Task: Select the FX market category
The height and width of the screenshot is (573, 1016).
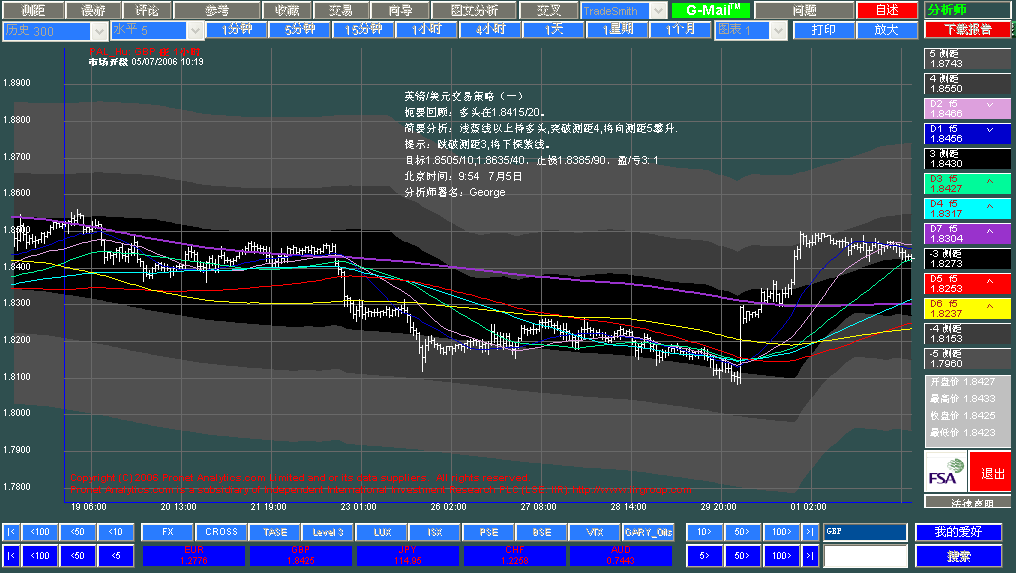Action: point(167,532)
